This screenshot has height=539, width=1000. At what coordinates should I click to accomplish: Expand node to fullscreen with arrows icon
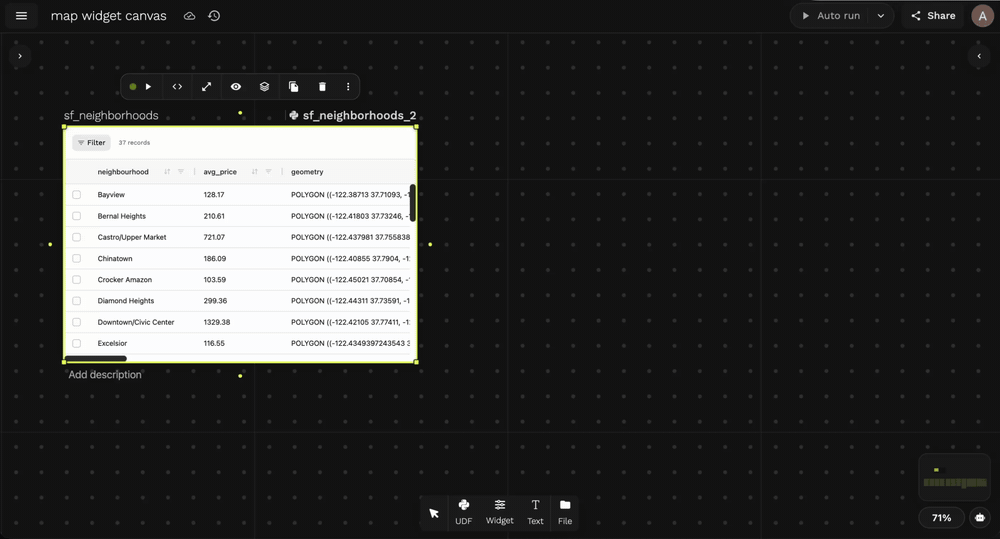coord(207,87)
